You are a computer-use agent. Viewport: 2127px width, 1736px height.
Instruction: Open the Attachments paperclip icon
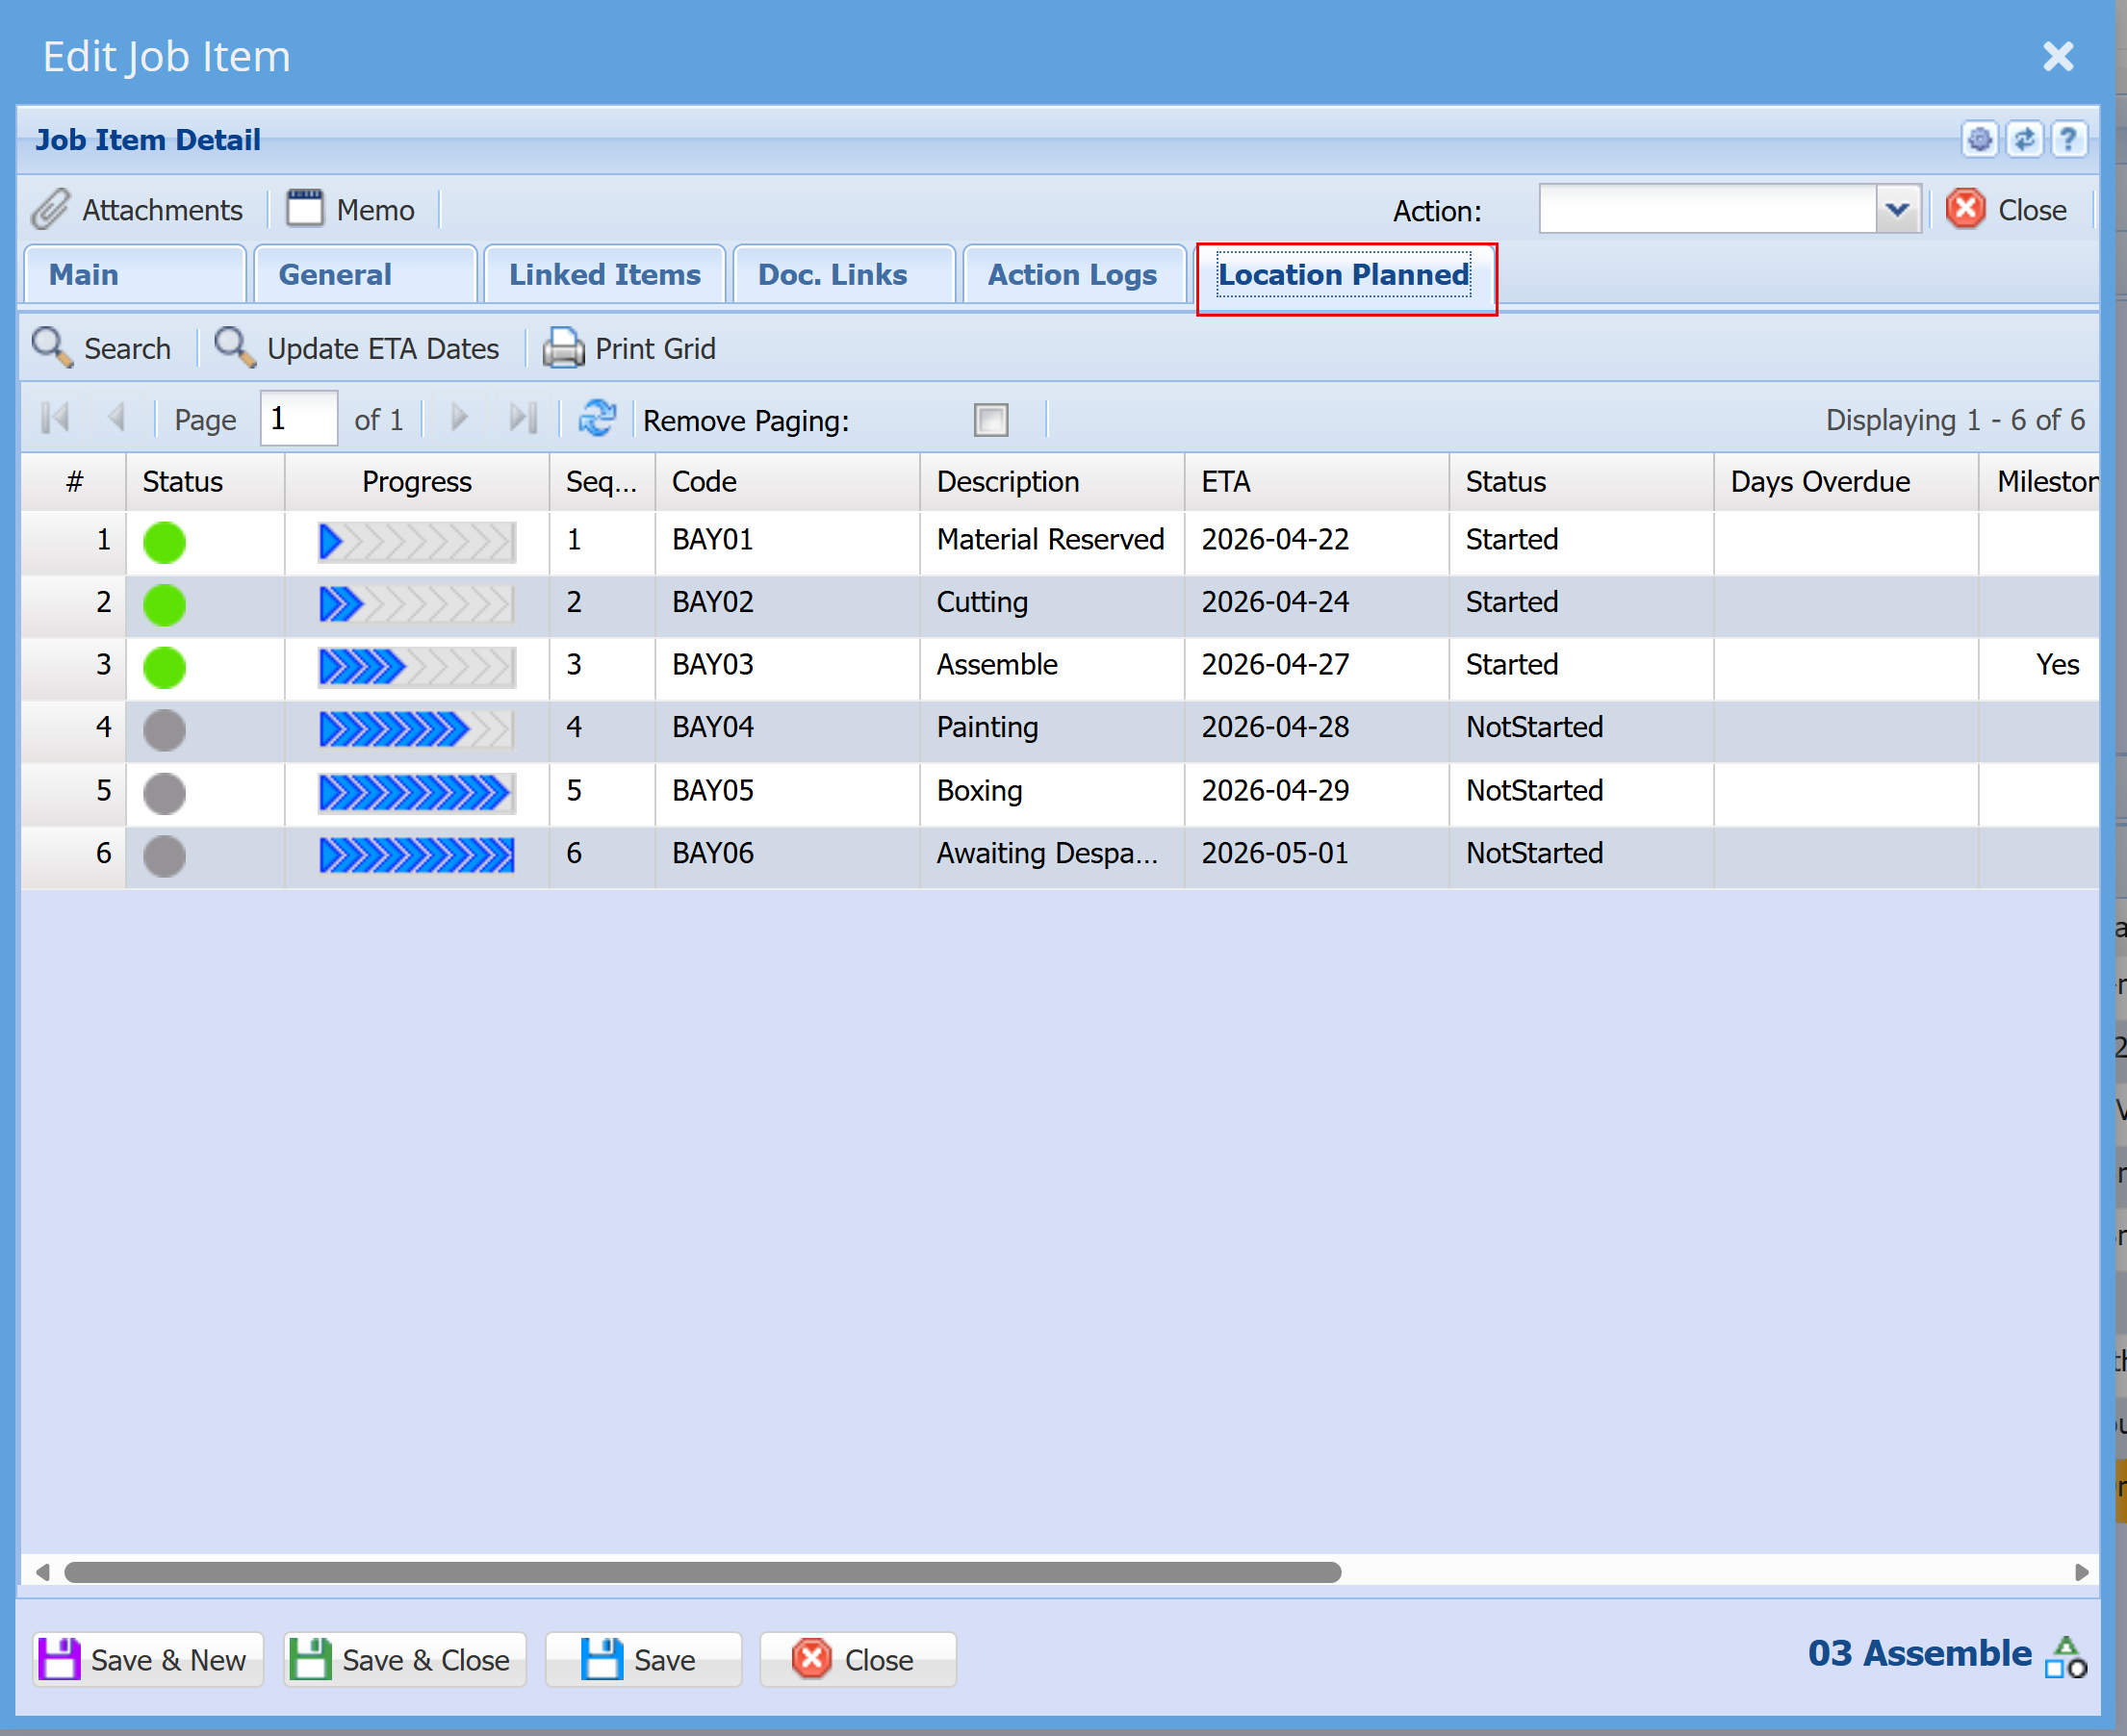pyautogui.click(x=50, y=209)
